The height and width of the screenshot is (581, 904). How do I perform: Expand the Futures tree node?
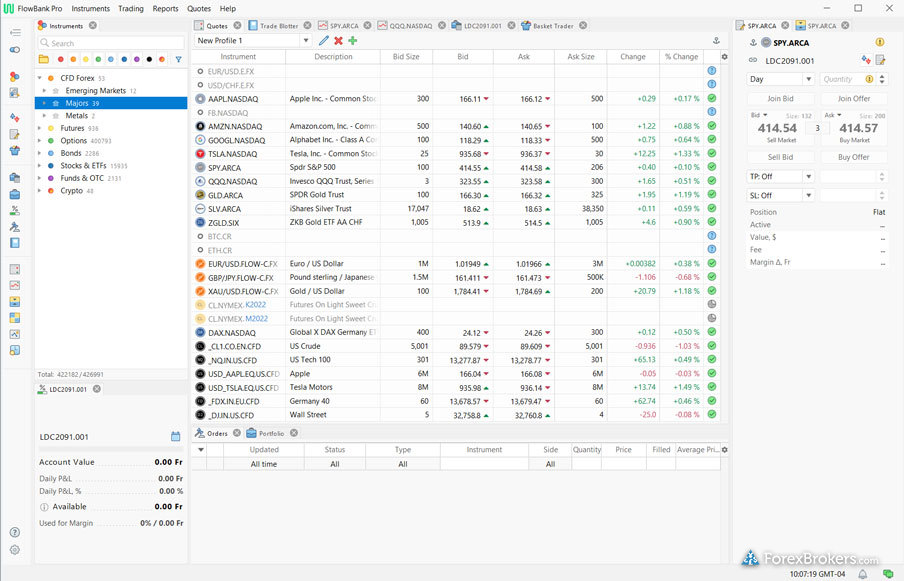(x=39, y=128)
